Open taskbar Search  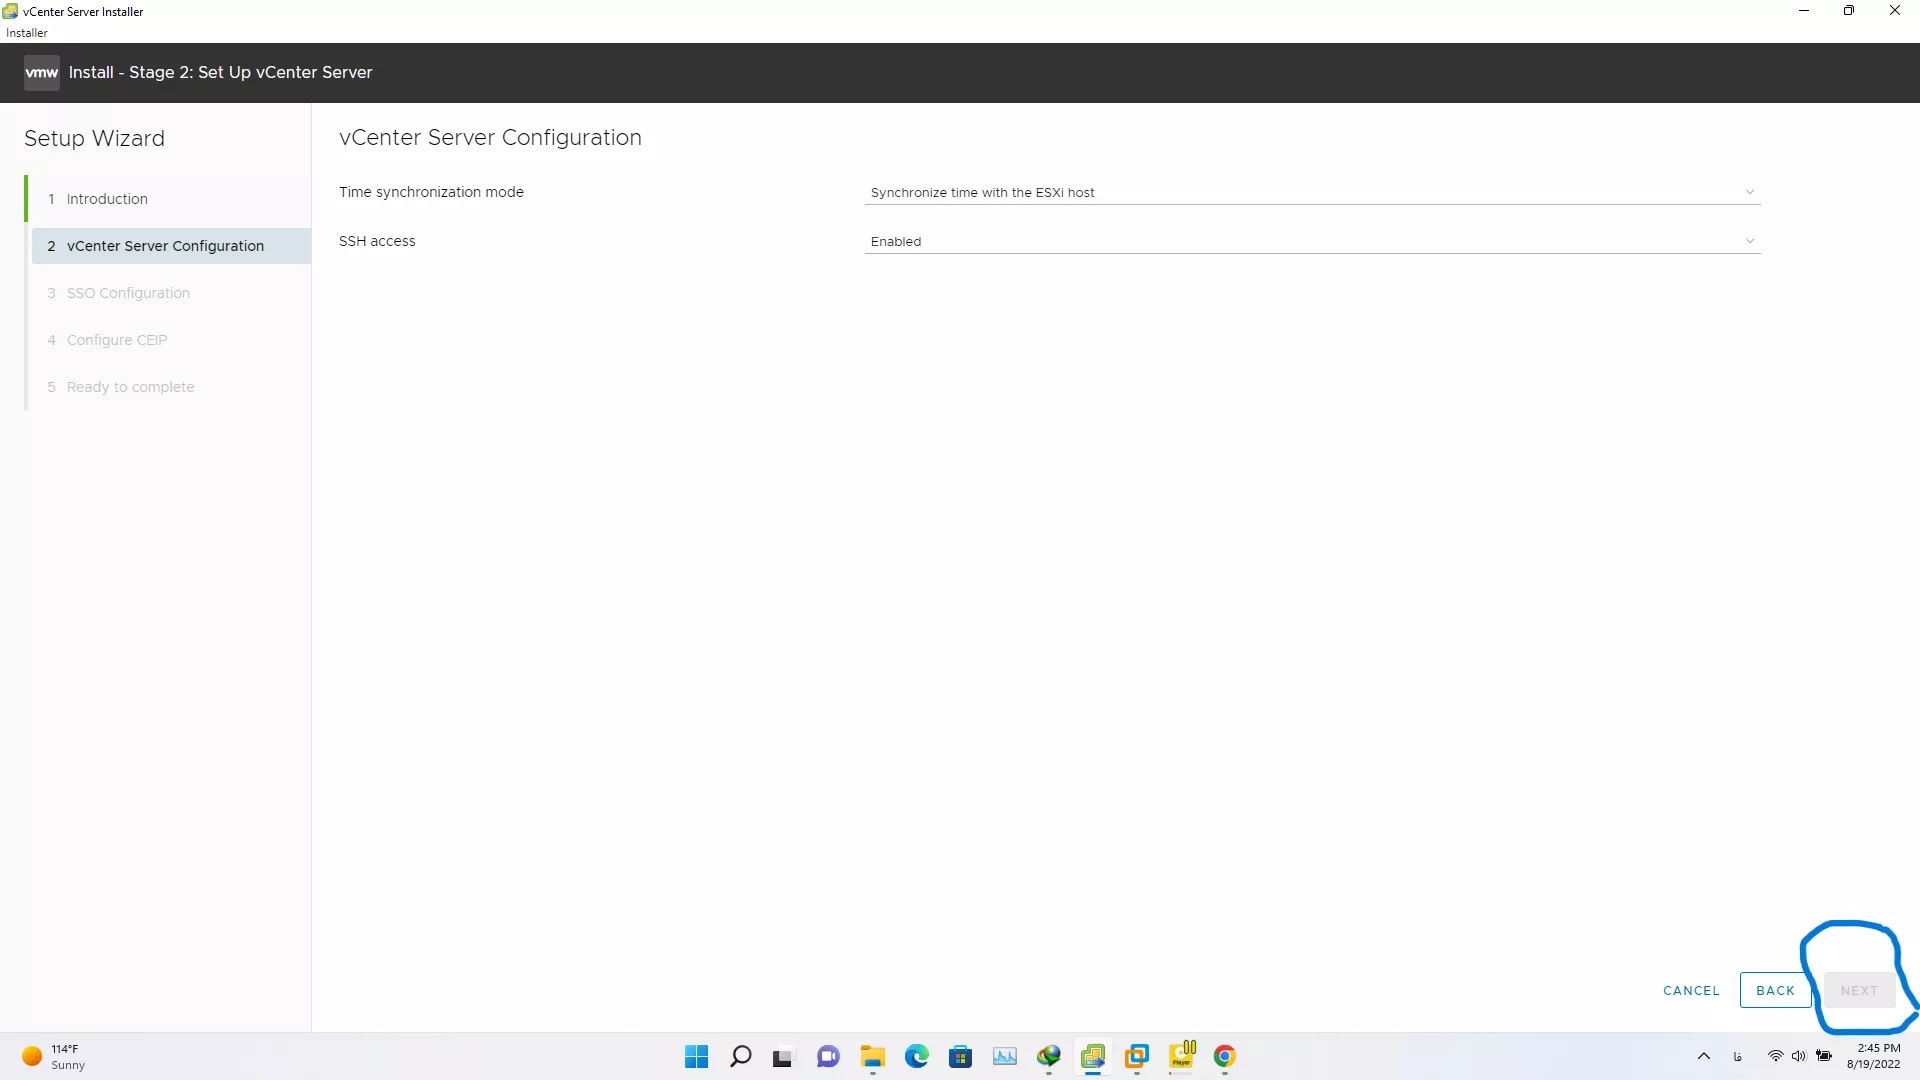coord(740,1056)
